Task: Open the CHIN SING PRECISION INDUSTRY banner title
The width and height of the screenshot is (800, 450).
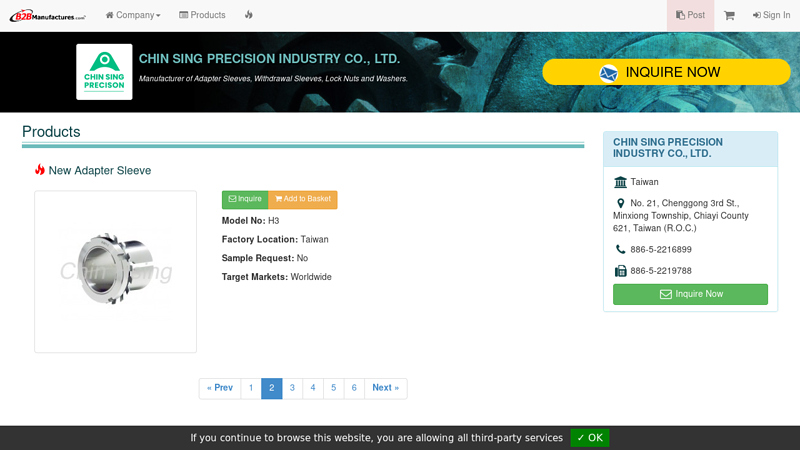Action: (269, 59)
